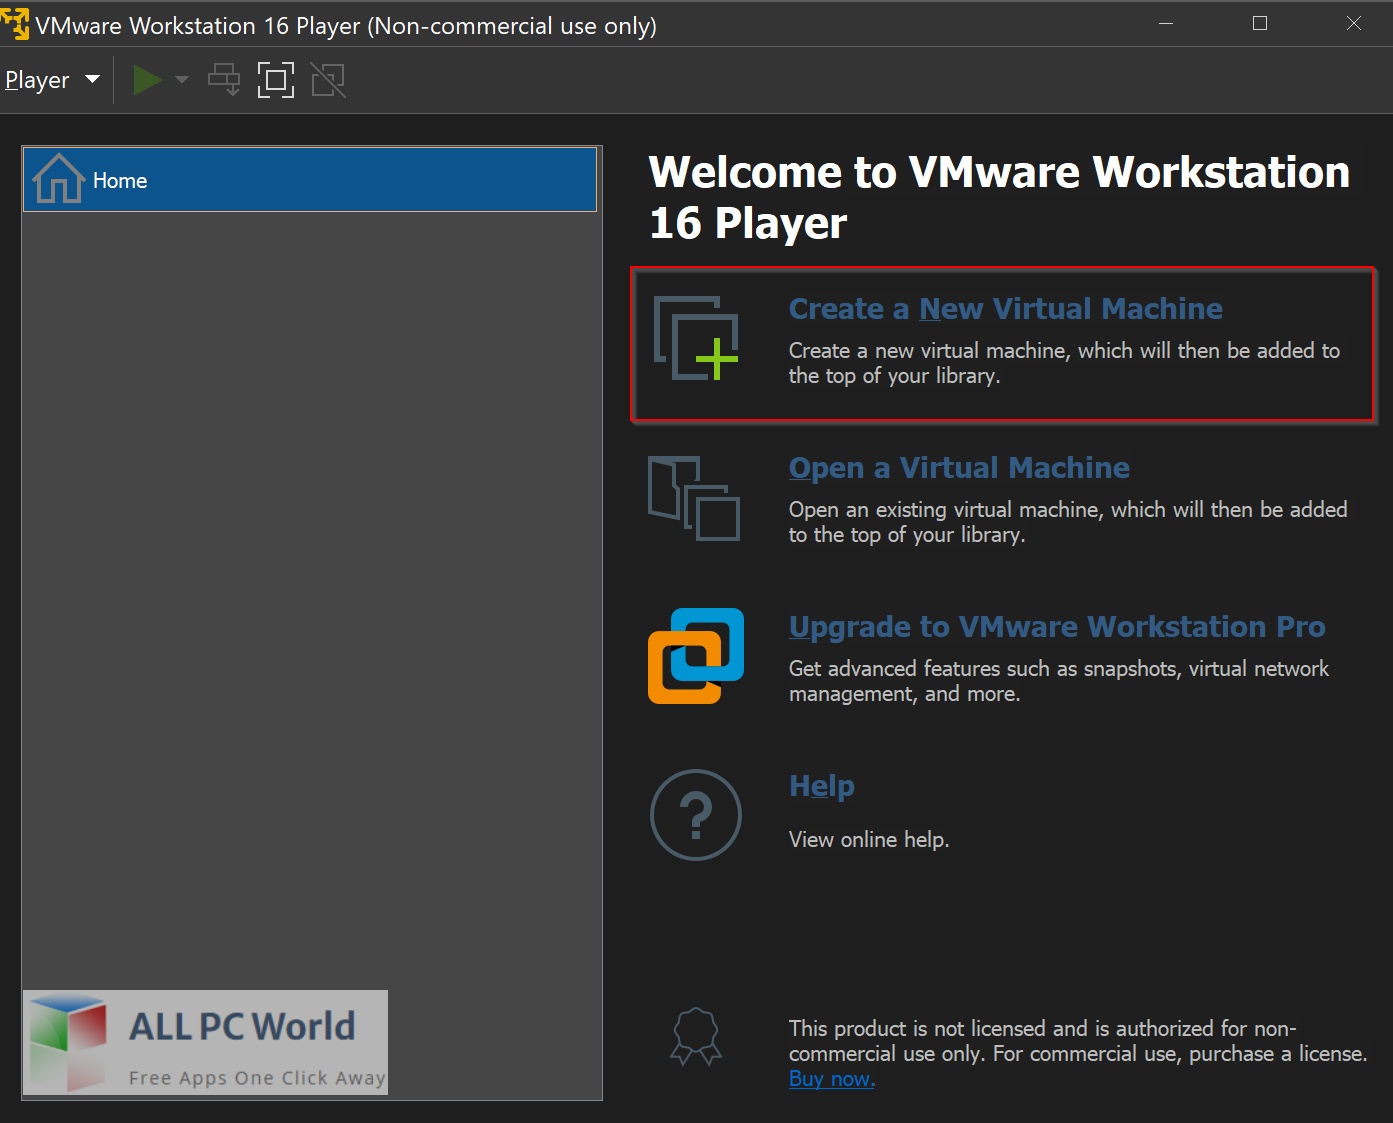The height and width of the screenshot is (1123, 1393).
Task: Open the Help link
Action: 821,786
